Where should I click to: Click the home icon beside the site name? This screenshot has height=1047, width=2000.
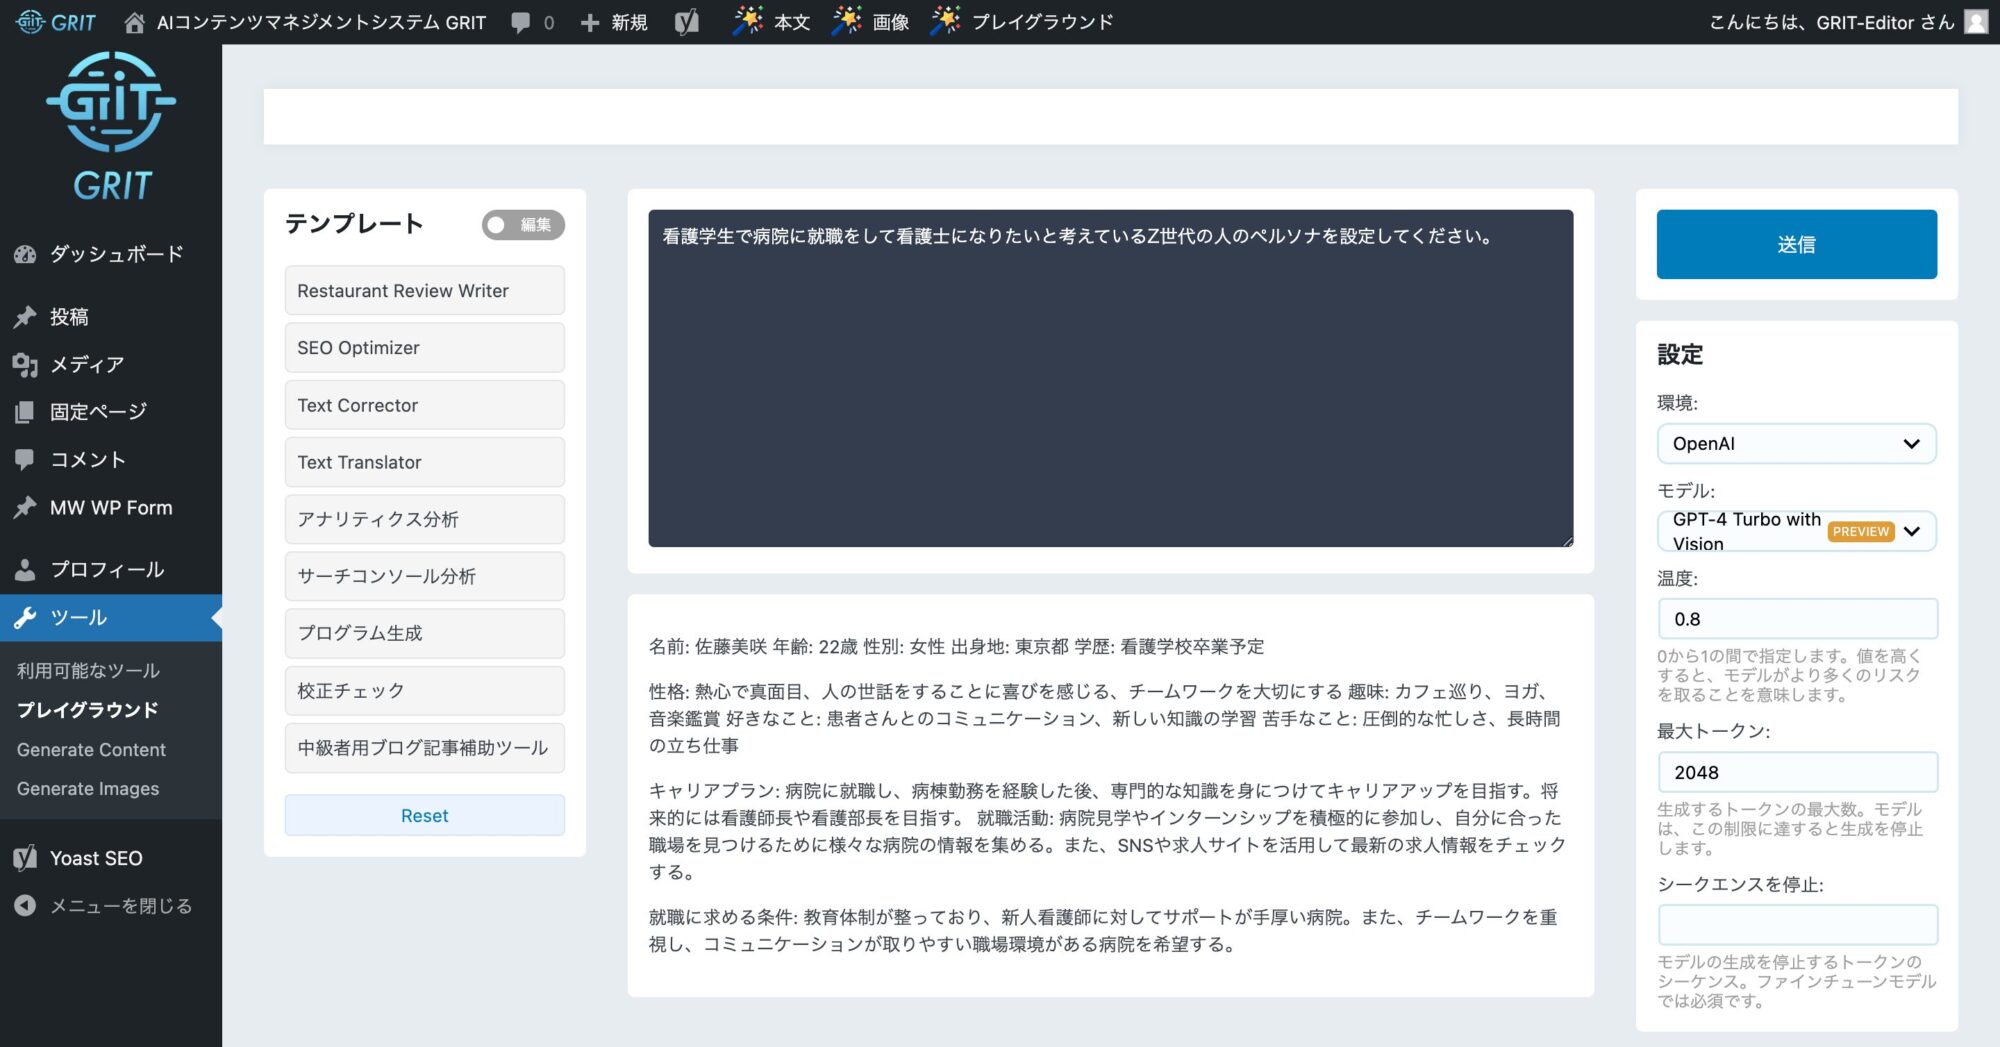point(134,22)
